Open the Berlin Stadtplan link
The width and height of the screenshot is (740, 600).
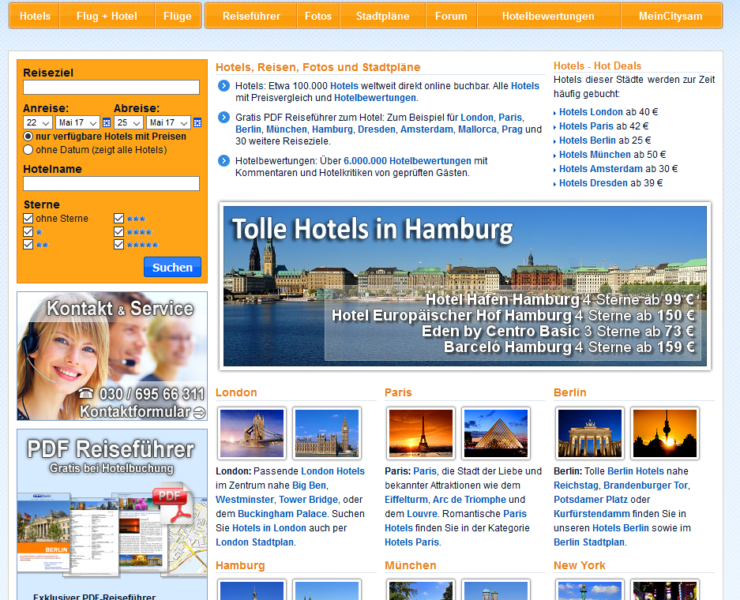(589, 542)
